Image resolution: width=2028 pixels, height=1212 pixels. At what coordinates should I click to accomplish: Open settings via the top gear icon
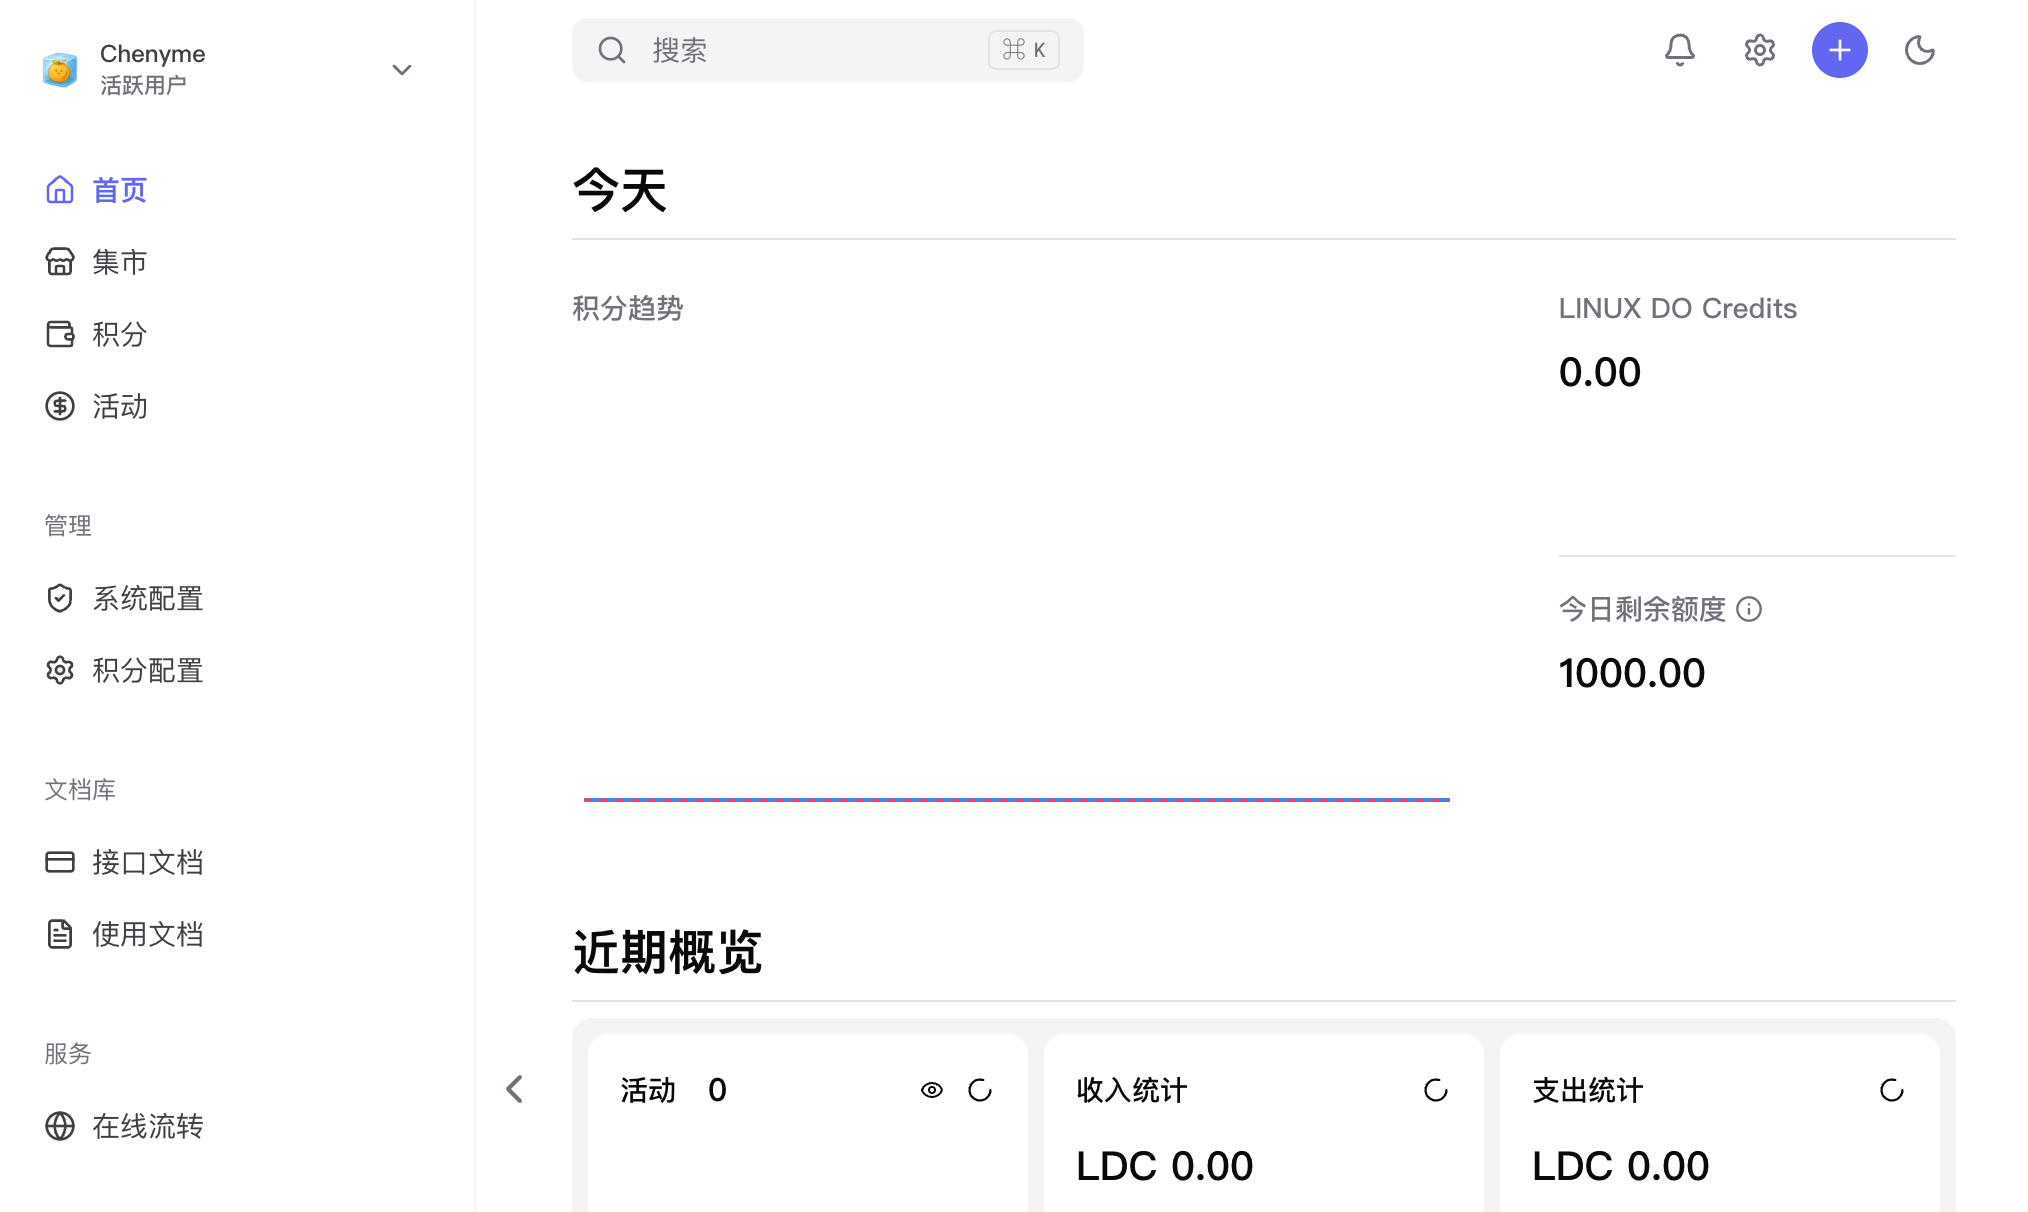pyautogui.click(x=1759, y=50)
